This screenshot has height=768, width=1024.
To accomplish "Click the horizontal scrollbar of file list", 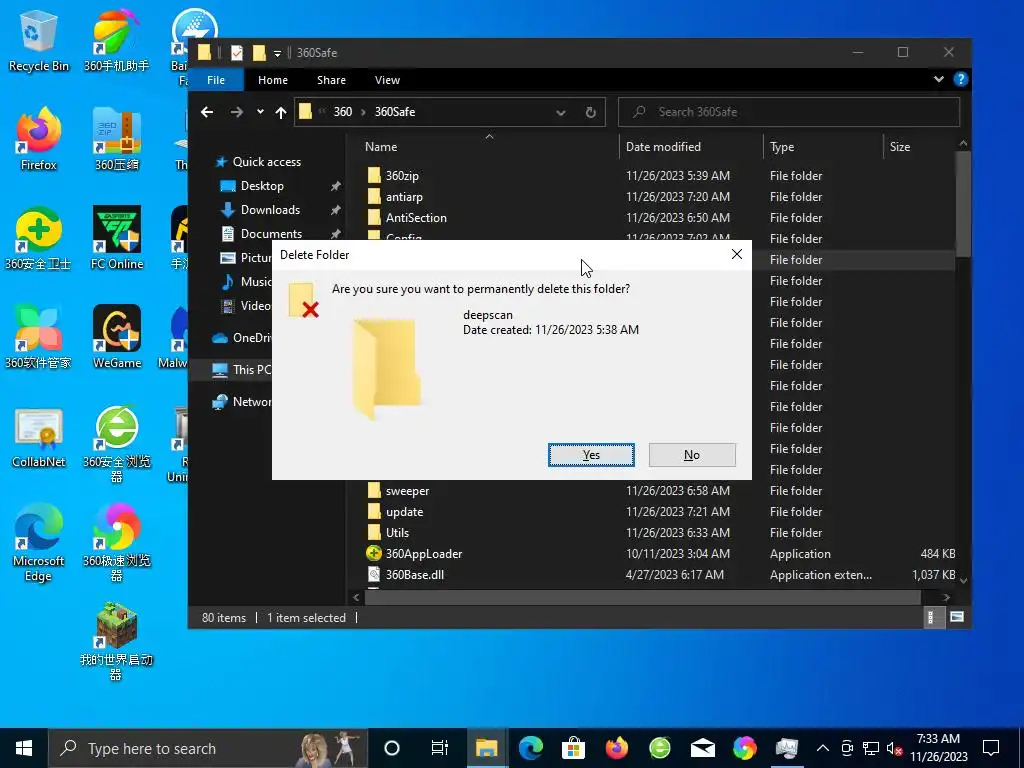I will [641, 597].
